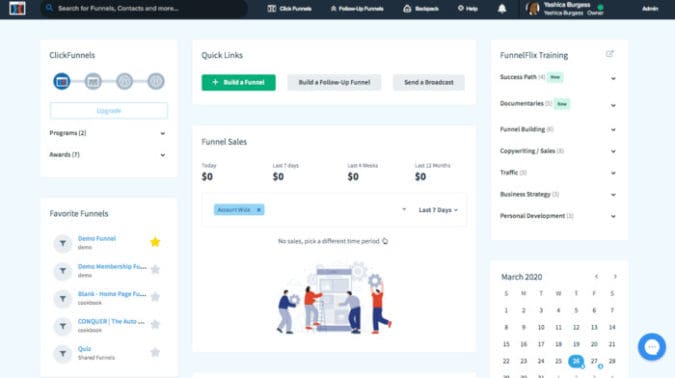Image resolution: width=675 pixels, height=378 pixels.
Task: Click Build a Follow-Up Funnel button
Action: pos(334,82)
